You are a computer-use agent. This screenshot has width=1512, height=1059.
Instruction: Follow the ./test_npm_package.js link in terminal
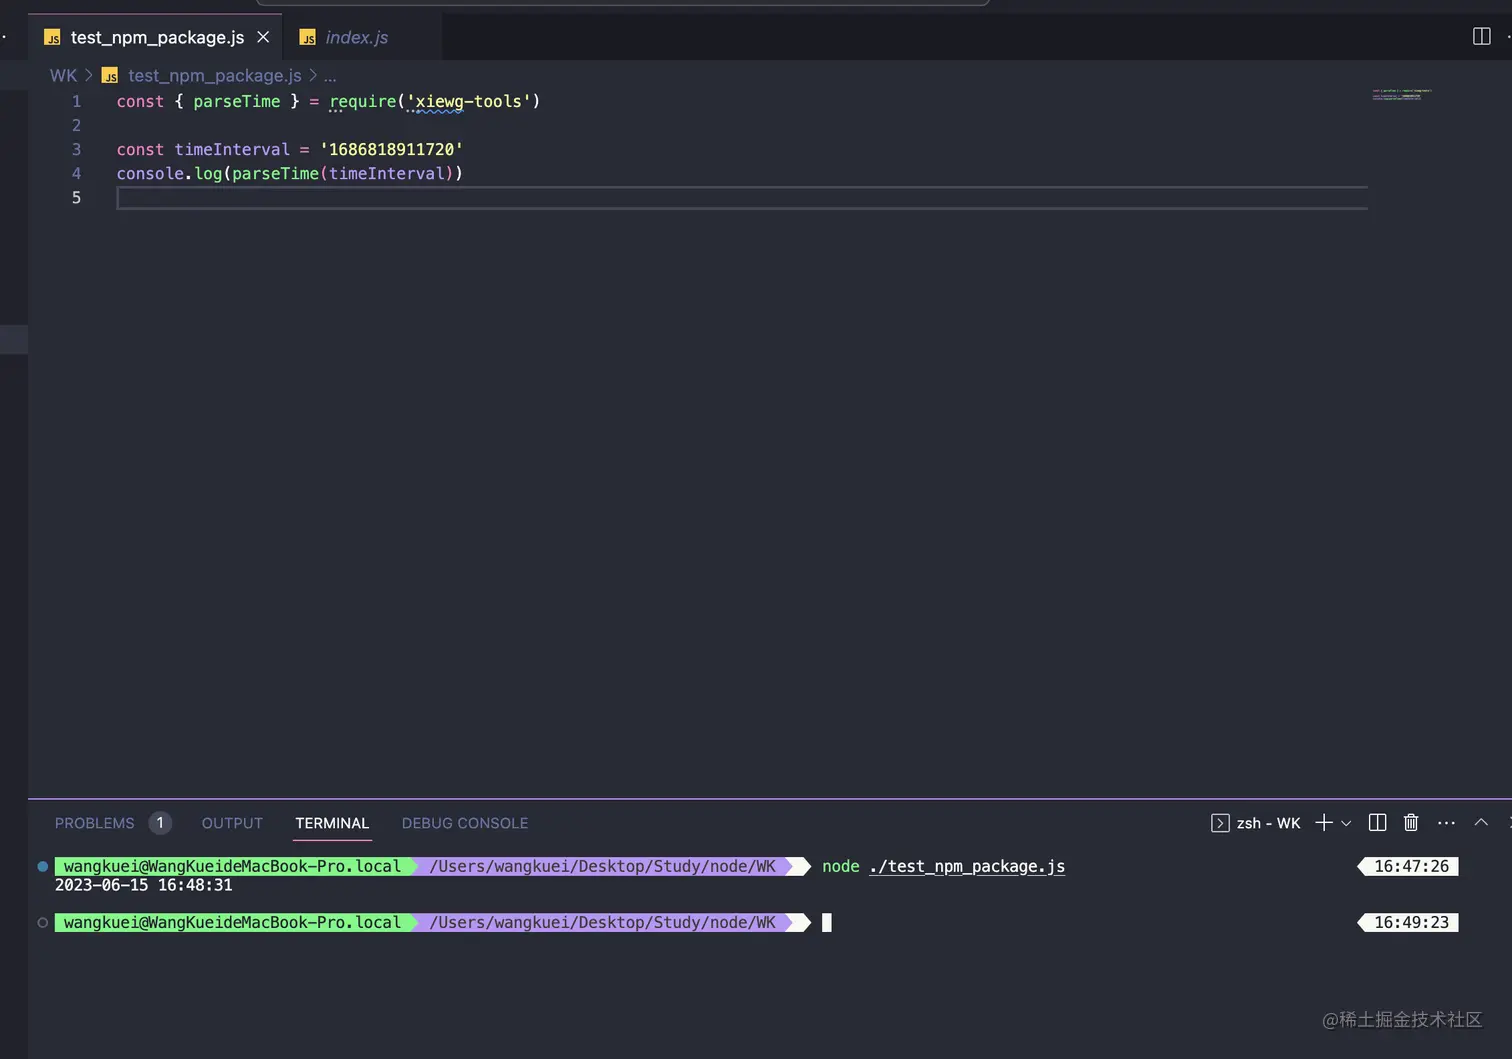[x=967, y=866]
